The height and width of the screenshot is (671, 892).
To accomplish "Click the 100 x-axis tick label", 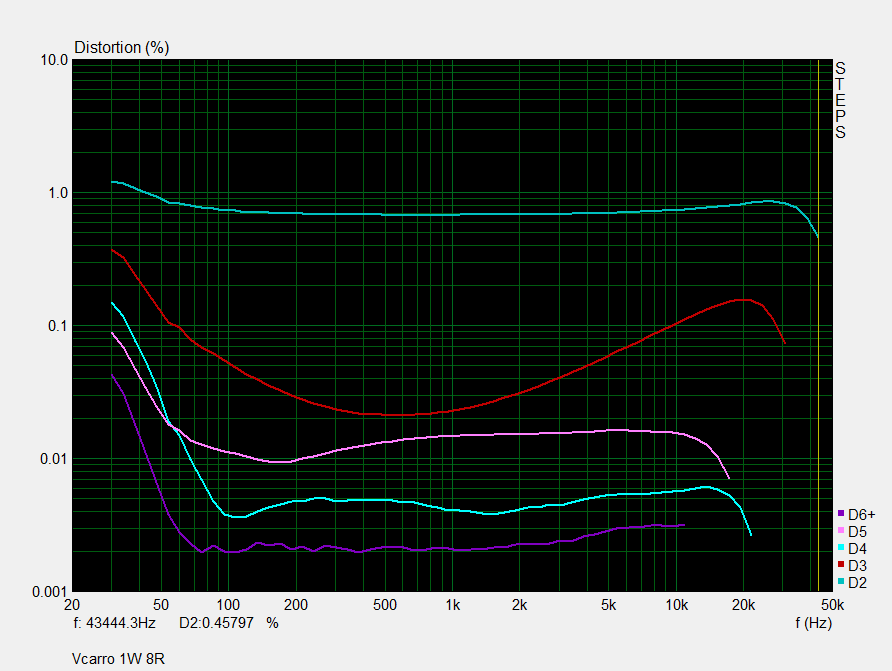I will (228, 605).
